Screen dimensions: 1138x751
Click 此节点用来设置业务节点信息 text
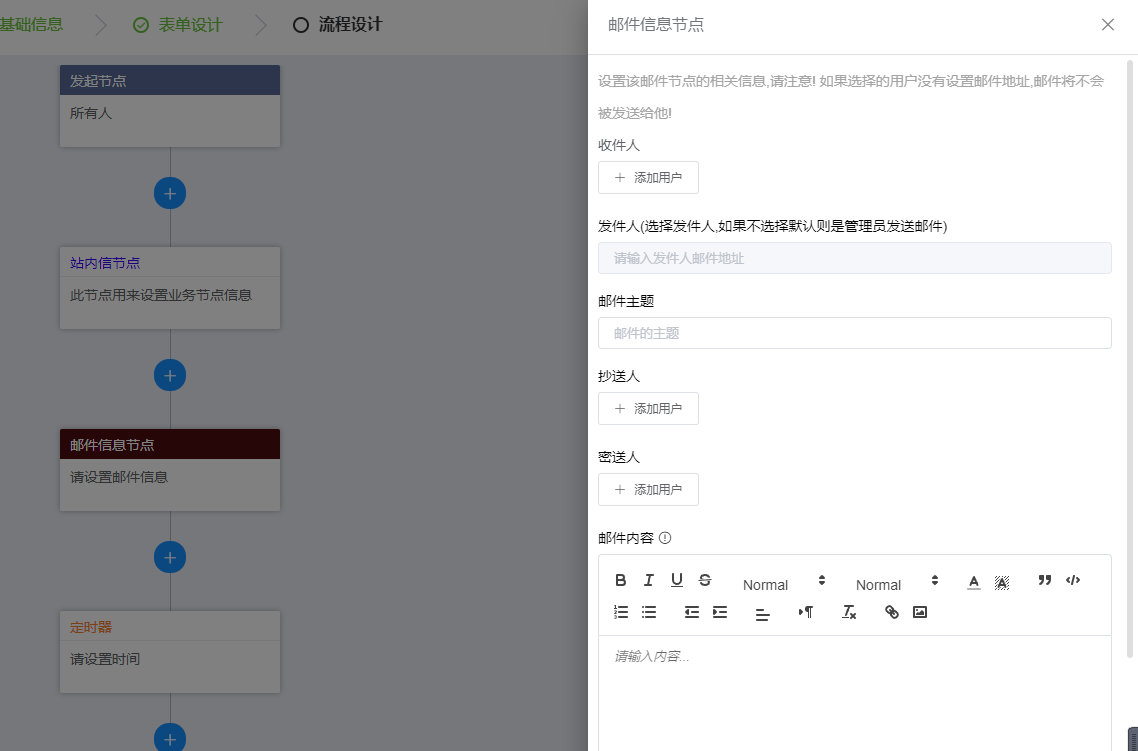161,295
